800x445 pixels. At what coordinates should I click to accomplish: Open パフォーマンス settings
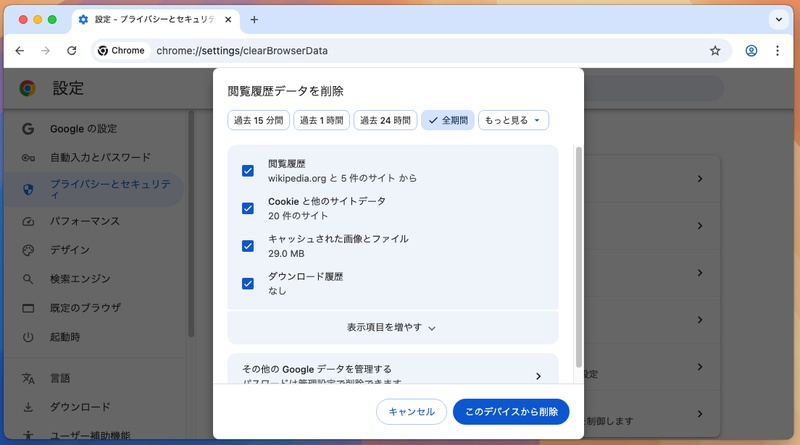point(85,221)
